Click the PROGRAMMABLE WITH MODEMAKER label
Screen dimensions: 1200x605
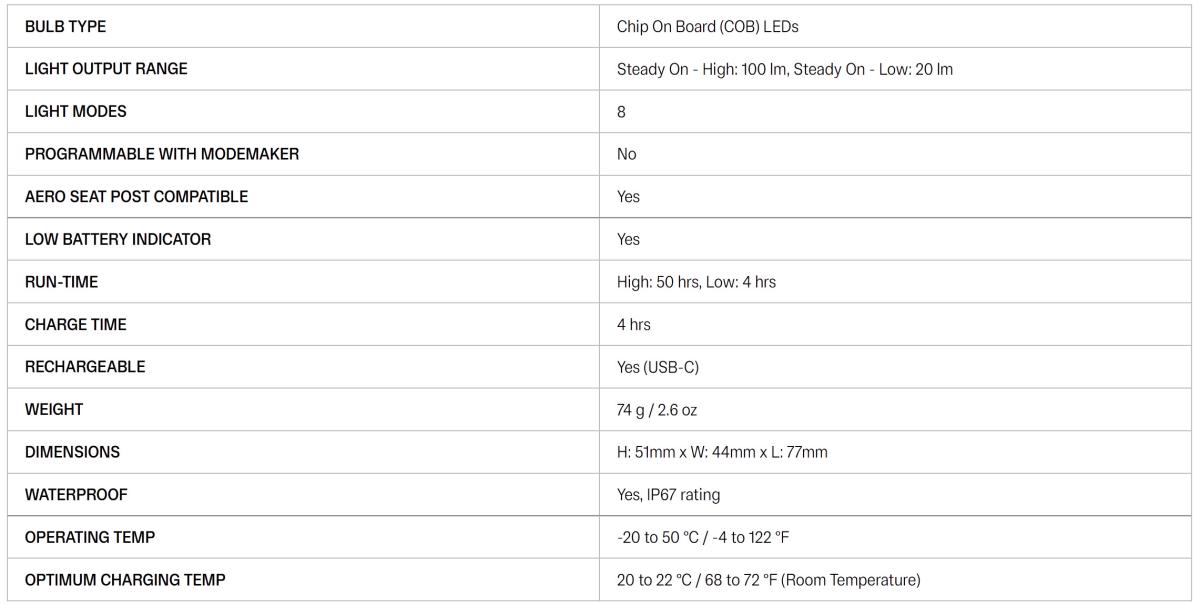162,154
